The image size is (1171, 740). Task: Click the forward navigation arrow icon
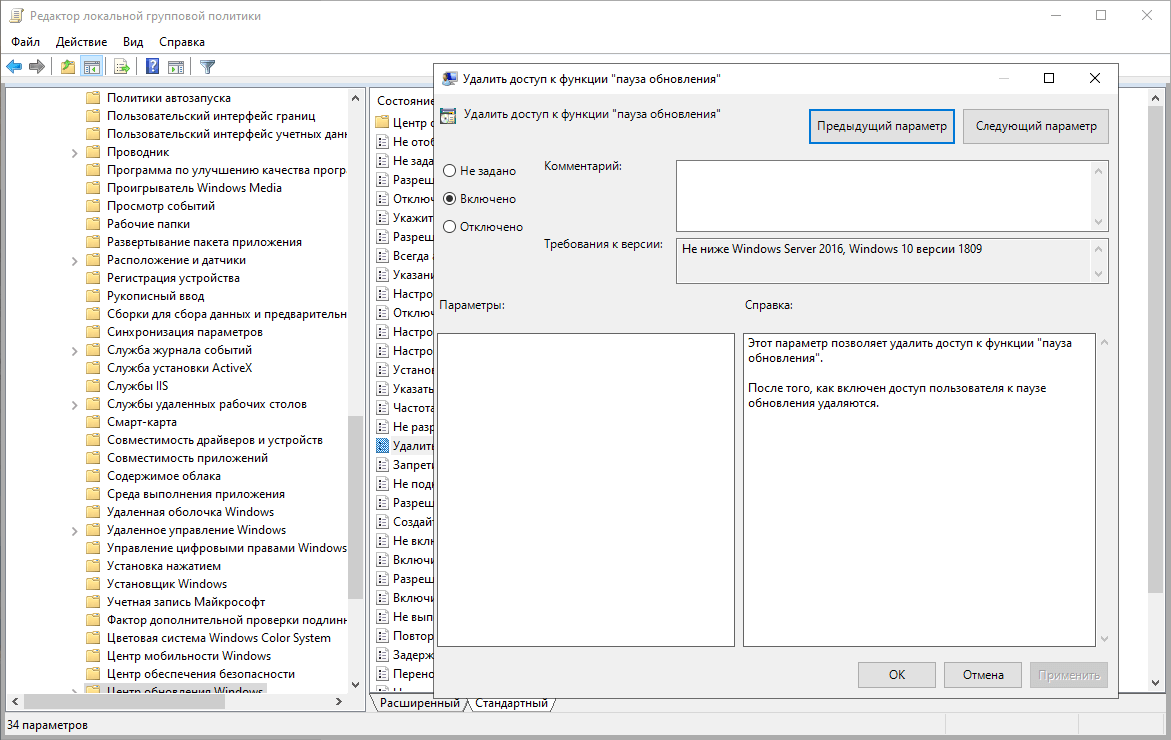point(38,66)
